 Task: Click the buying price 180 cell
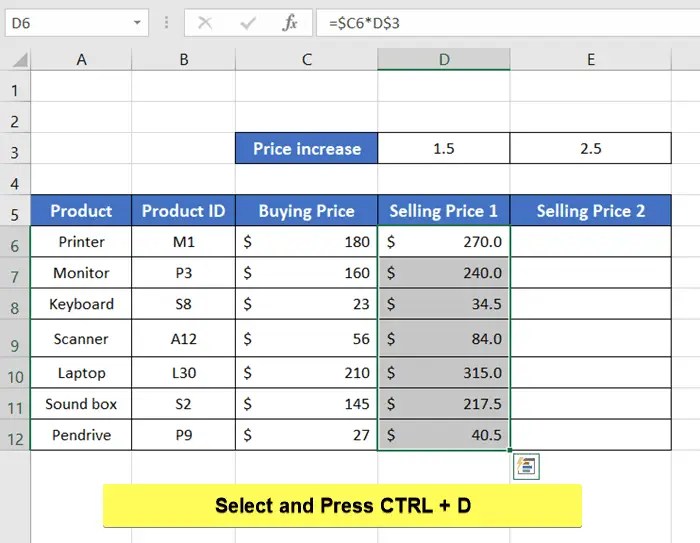point(306,242)
